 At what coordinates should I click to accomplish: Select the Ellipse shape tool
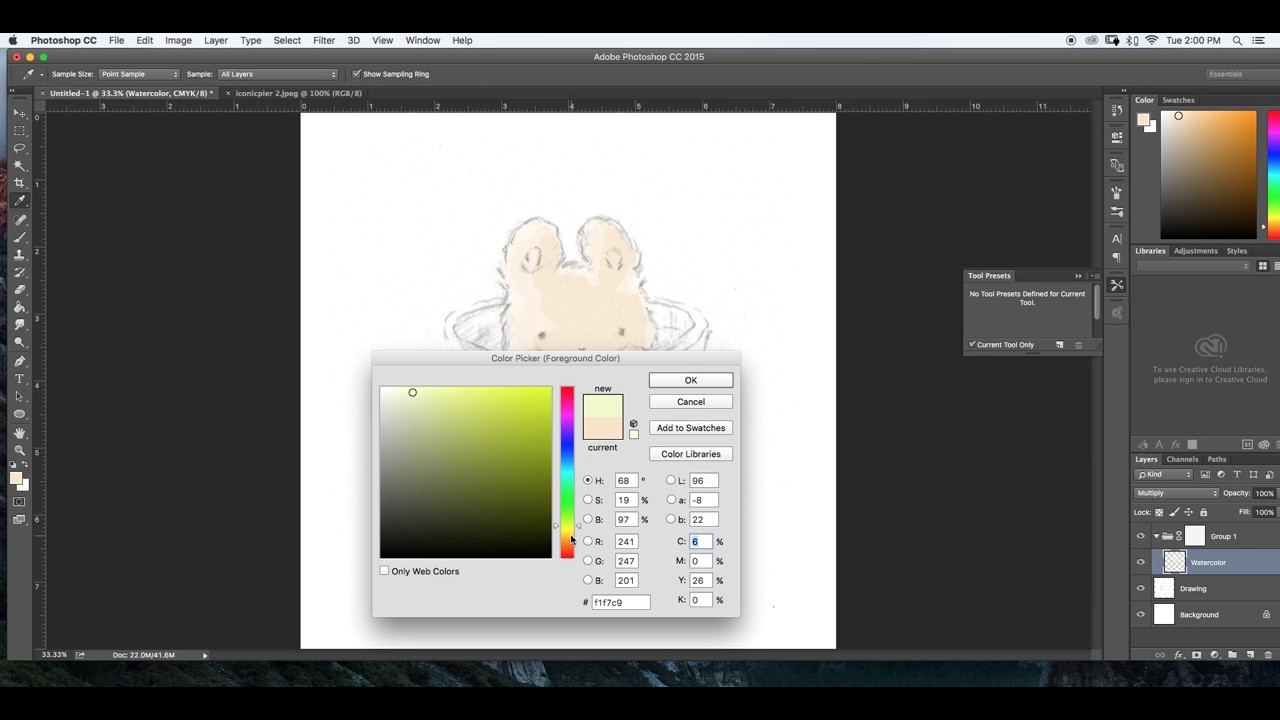pyautogui.click(x=19, y=414)
